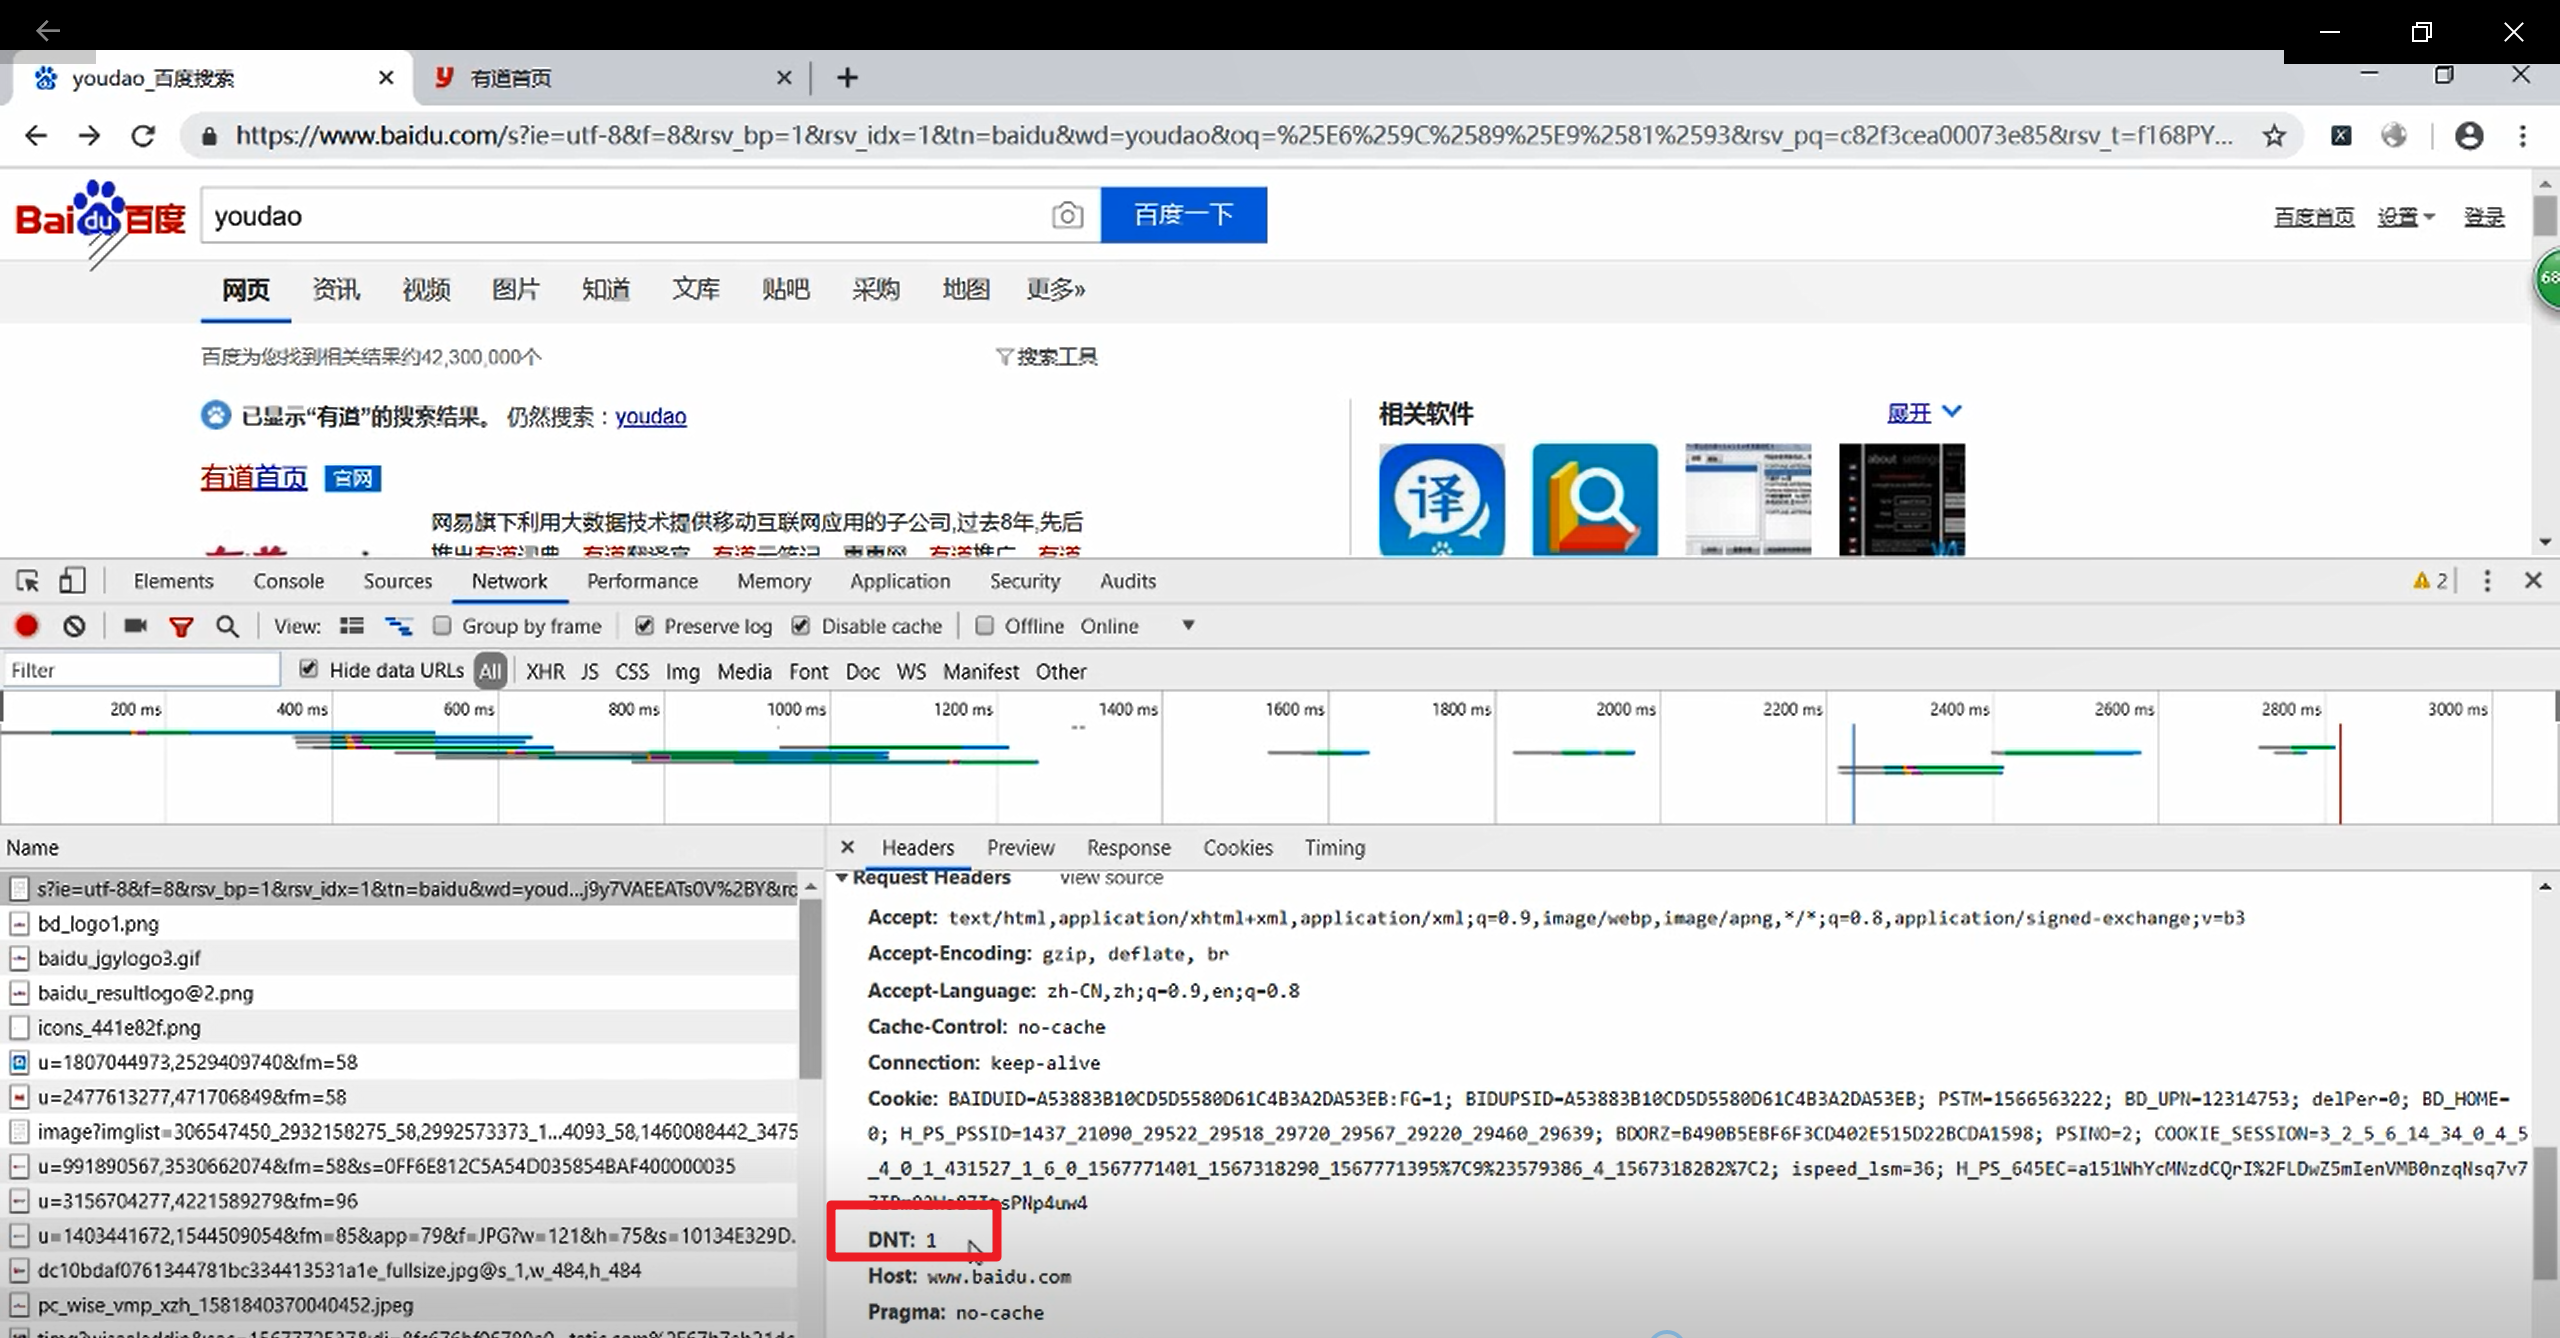Viewport: 2560px width, 1338px height.
Task: Toggle the Preserve log checkbox
Action: 645,626
